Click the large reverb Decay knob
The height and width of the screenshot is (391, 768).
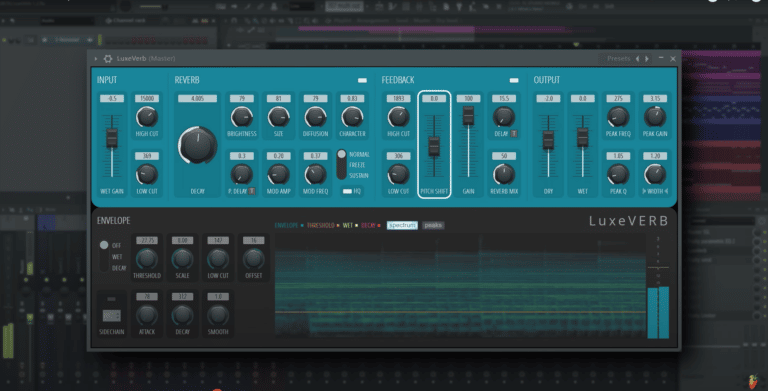(197, 146)
